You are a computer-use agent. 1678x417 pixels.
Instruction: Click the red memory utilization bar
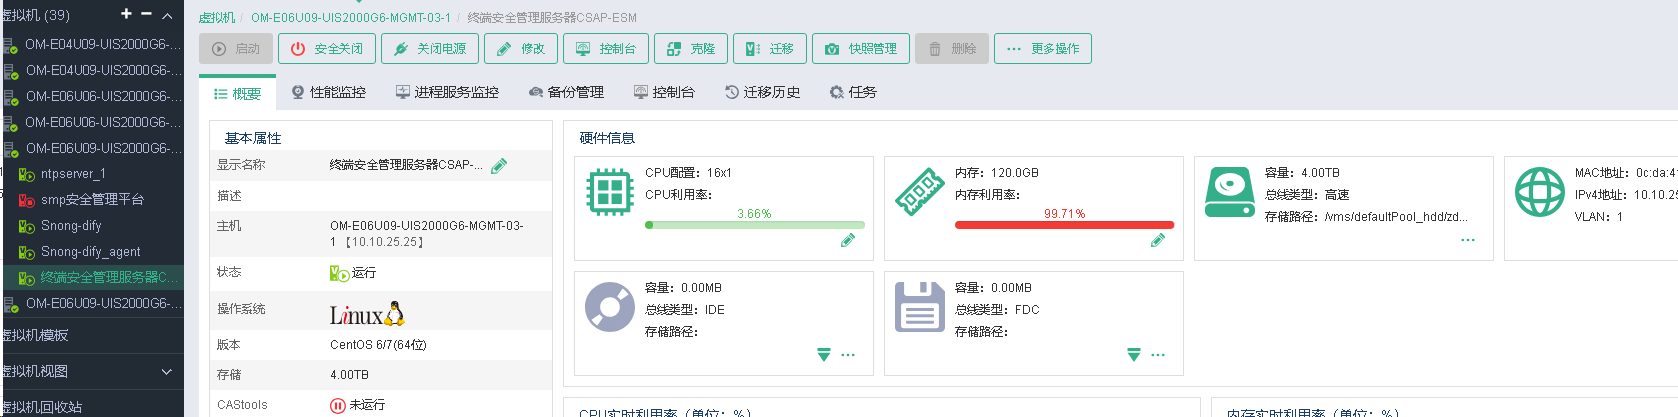coord(1064,225)
